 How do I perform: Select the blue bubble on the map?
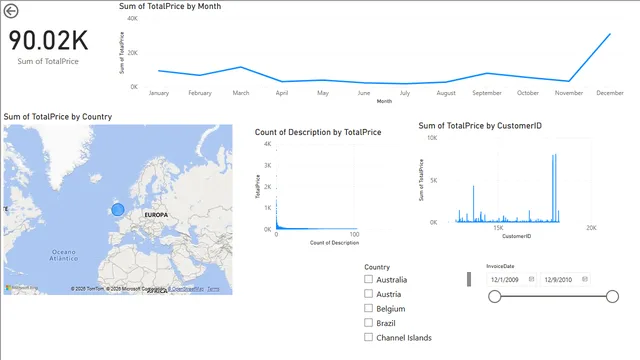pyautogui.click(x=118, y=209)
